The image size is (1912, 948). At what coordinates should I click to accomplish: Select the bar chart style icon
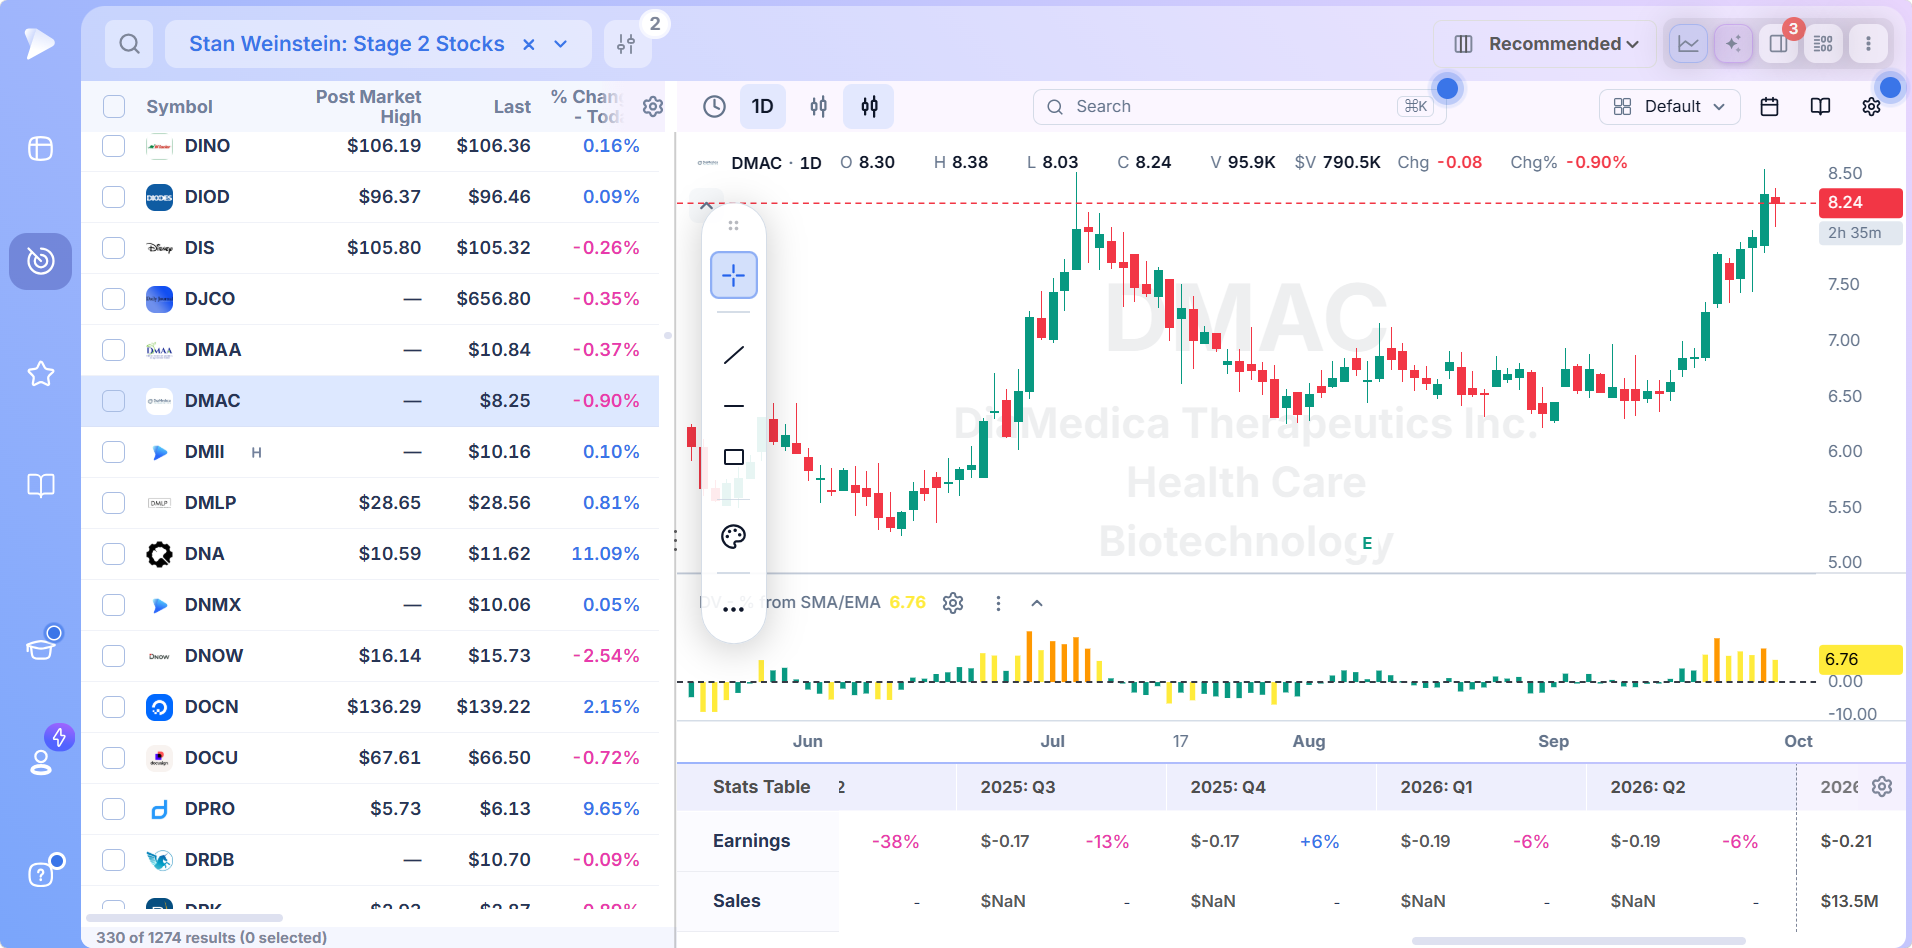[x=818, y=106]
